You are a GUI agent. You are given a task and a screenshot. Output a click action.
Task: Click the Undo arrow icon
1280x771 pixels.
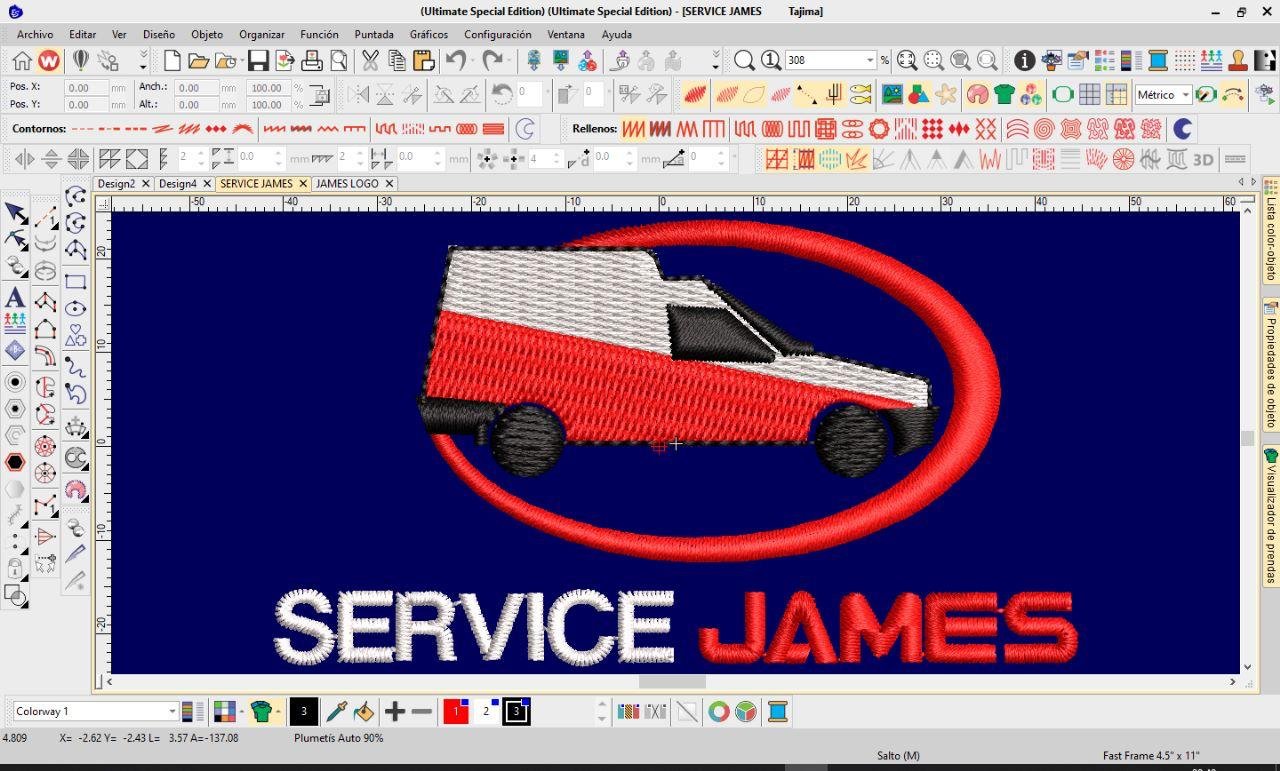pyautogui.click(x=456, y=61)
